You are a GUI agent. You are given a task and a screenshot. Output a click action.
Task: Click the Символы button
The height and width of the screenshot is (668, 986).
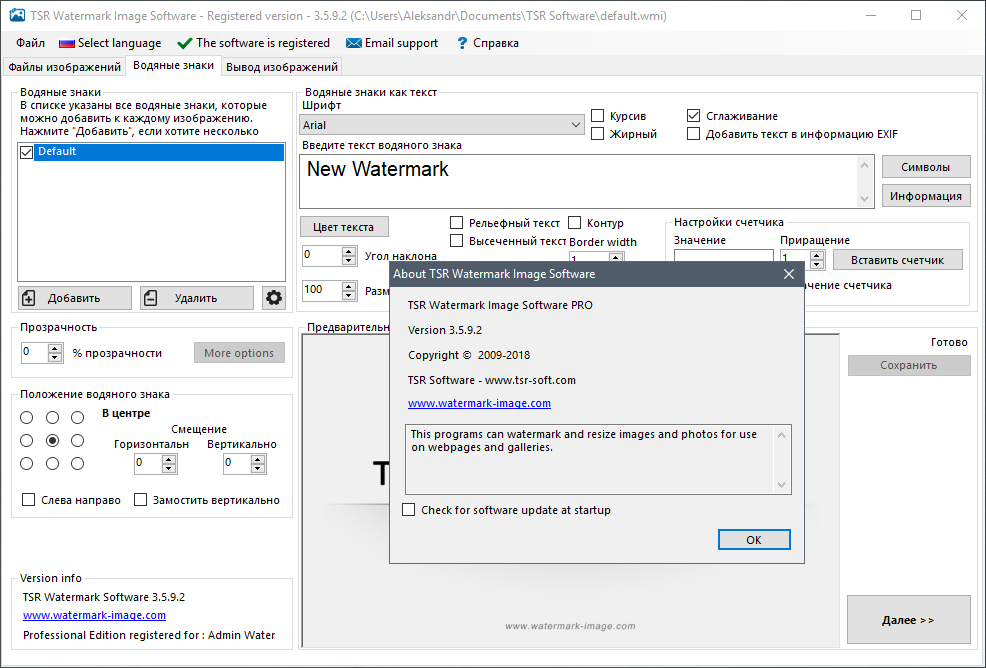926,167
